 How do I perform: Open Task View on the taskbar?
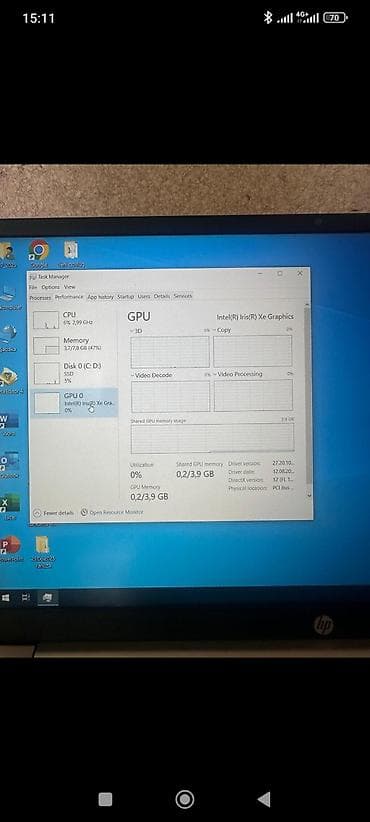point(26,598)
